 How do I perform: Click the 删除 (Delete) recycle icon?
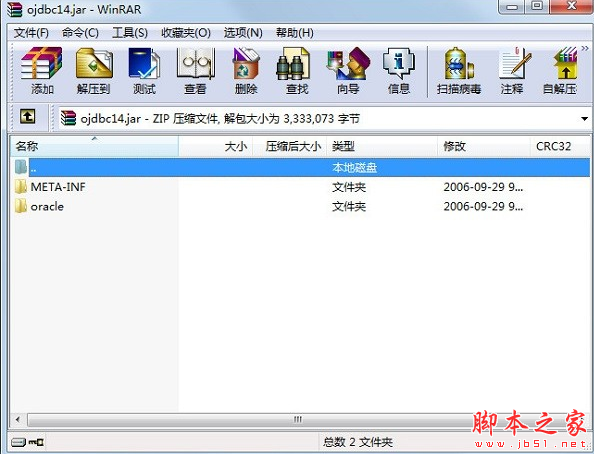tap(246, 71)
